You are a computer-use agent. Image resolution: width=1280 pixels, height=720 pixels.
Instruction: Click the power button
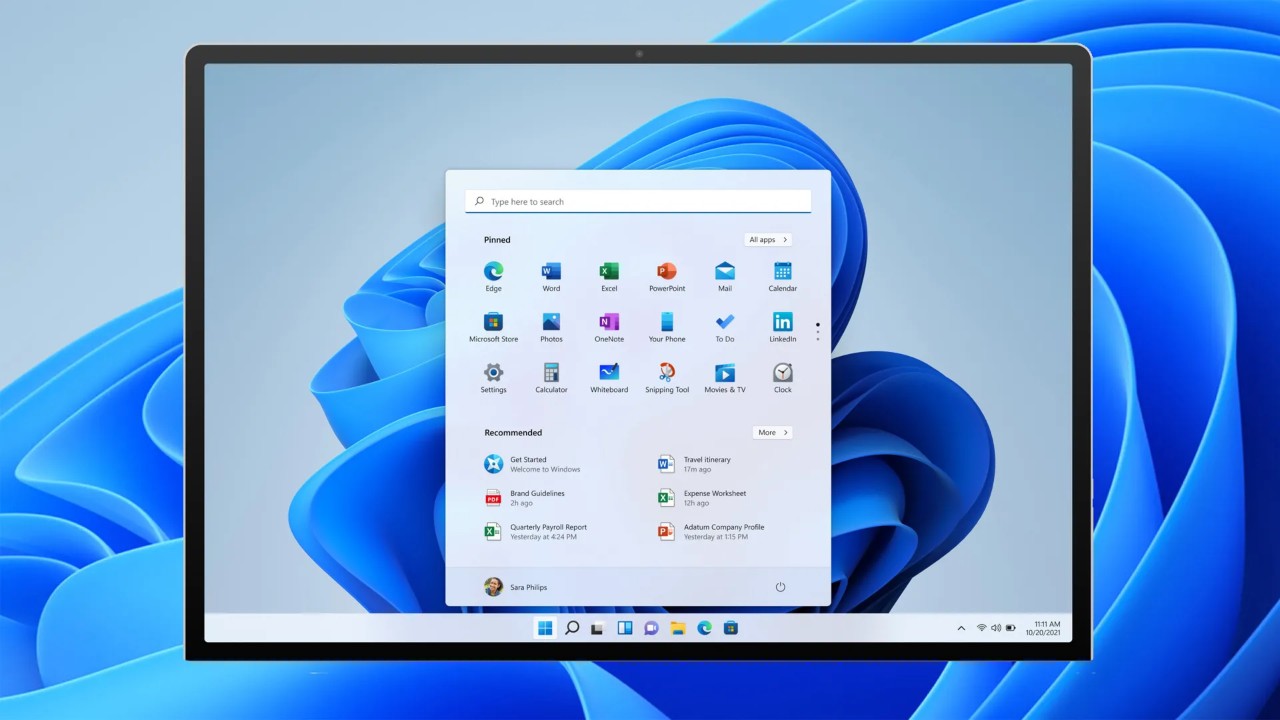point(780,587)
